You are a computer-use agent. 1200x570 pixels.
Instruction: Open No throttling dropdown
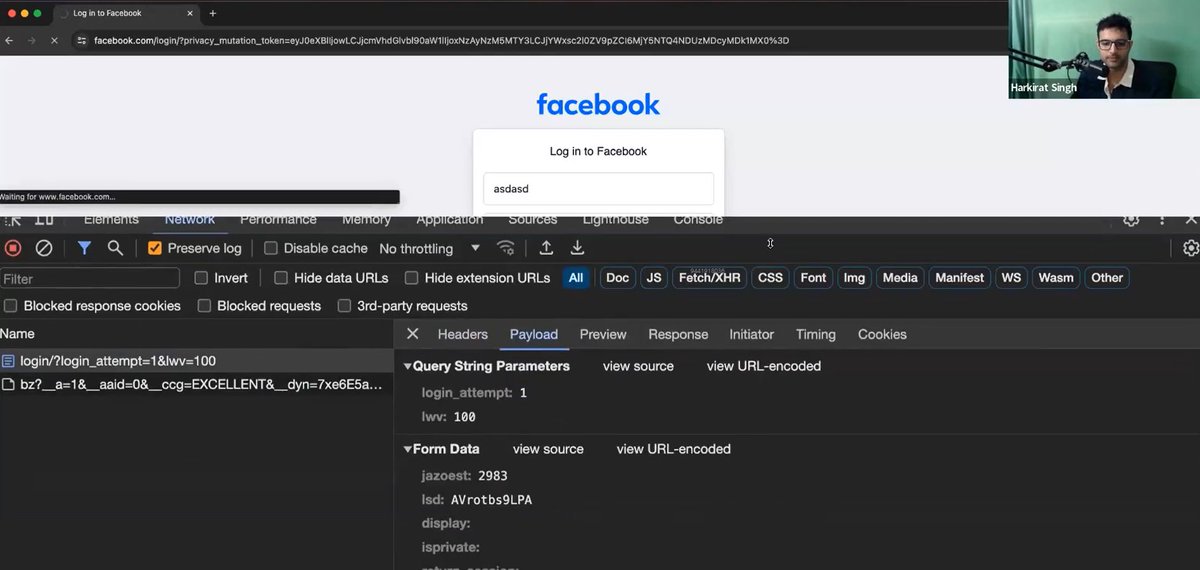pos(430,248)
